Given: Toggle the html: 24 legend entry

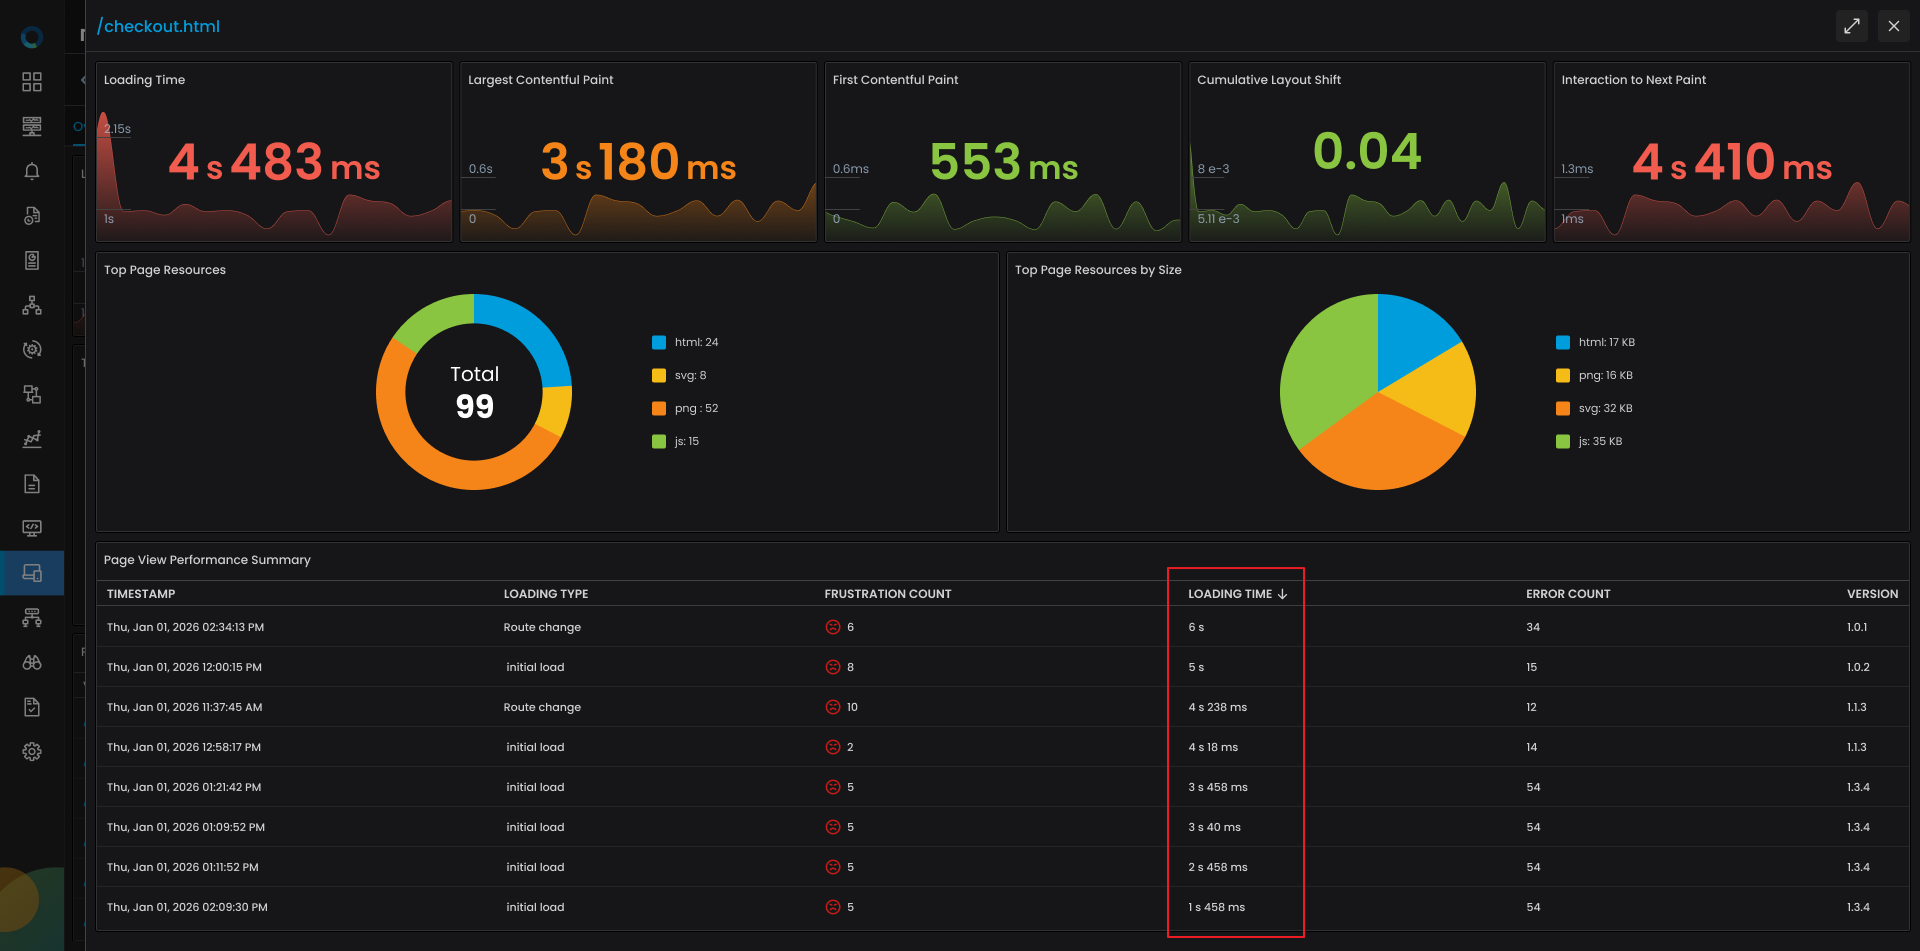Looking at the screenshot, I should coord(686,342).
